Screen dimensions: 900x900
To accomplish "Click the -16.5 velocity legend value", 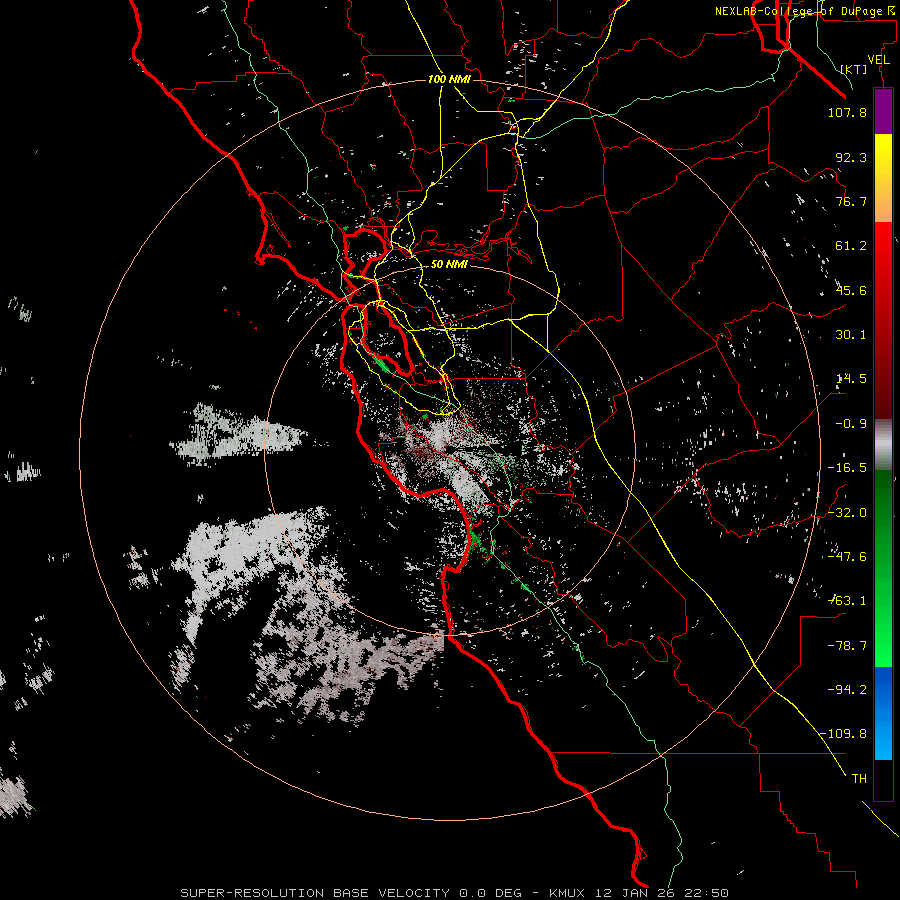I will point(847,468).
